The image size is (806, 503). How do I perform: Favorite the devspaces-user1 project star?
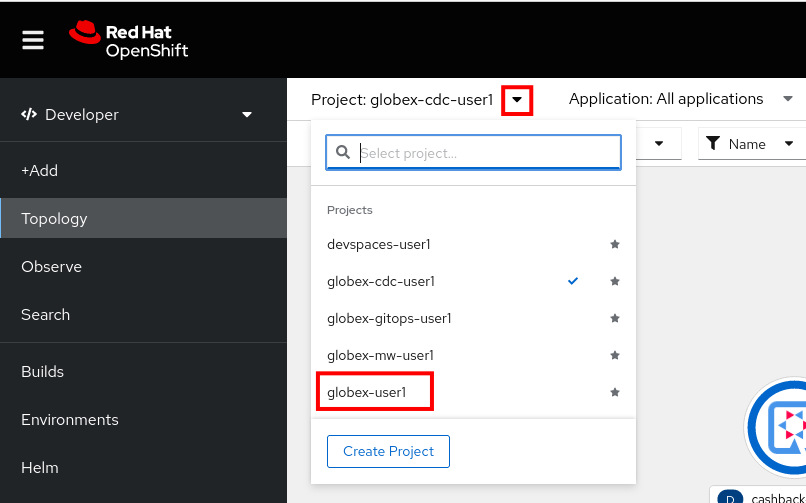point(614,245)
